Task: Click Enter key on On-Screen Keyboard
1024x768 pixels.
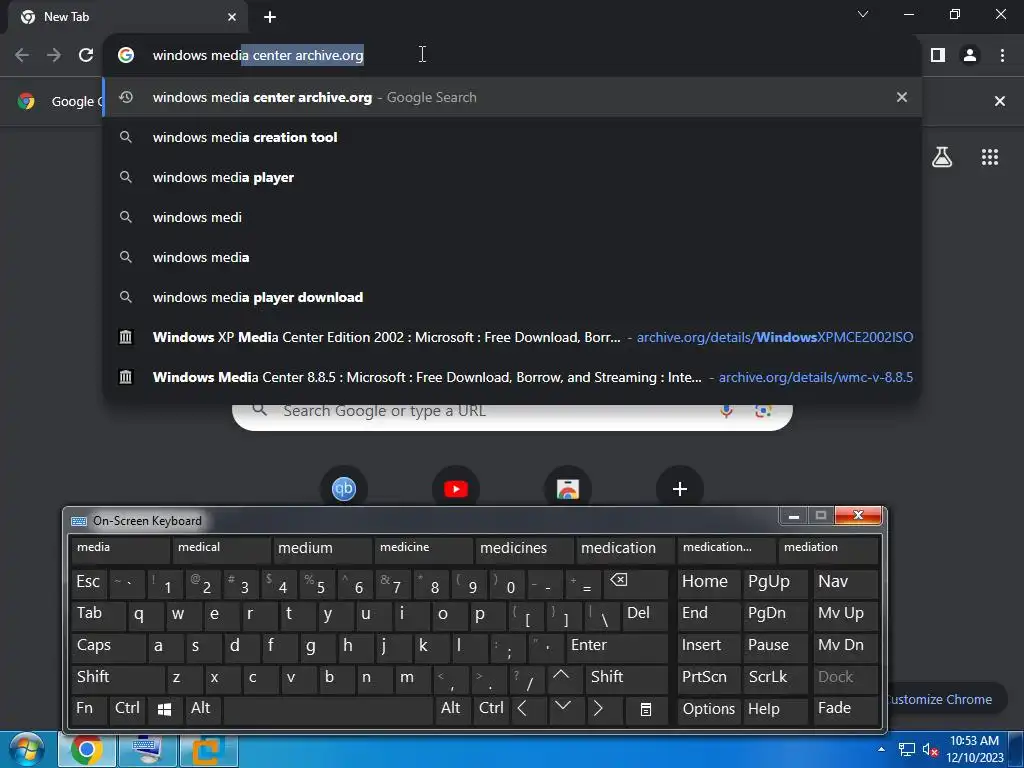Action: 617,646
